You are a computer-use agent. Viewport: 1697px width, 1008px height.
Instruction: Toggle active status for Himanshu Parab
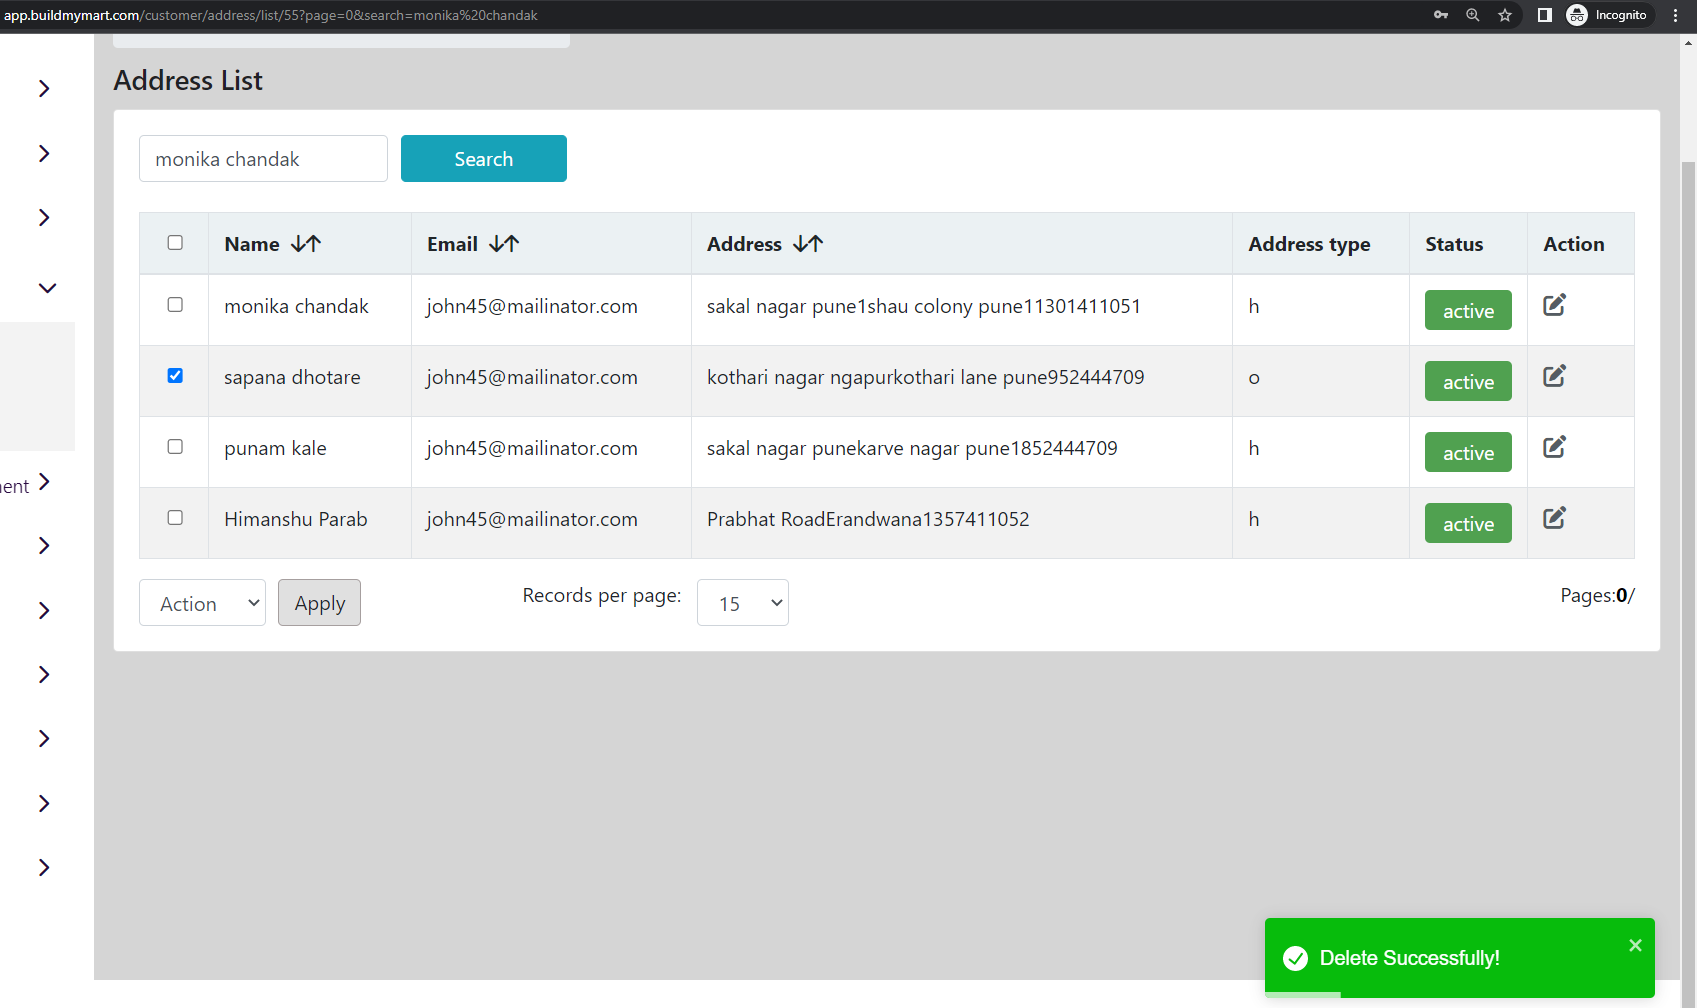point(1468,523)
